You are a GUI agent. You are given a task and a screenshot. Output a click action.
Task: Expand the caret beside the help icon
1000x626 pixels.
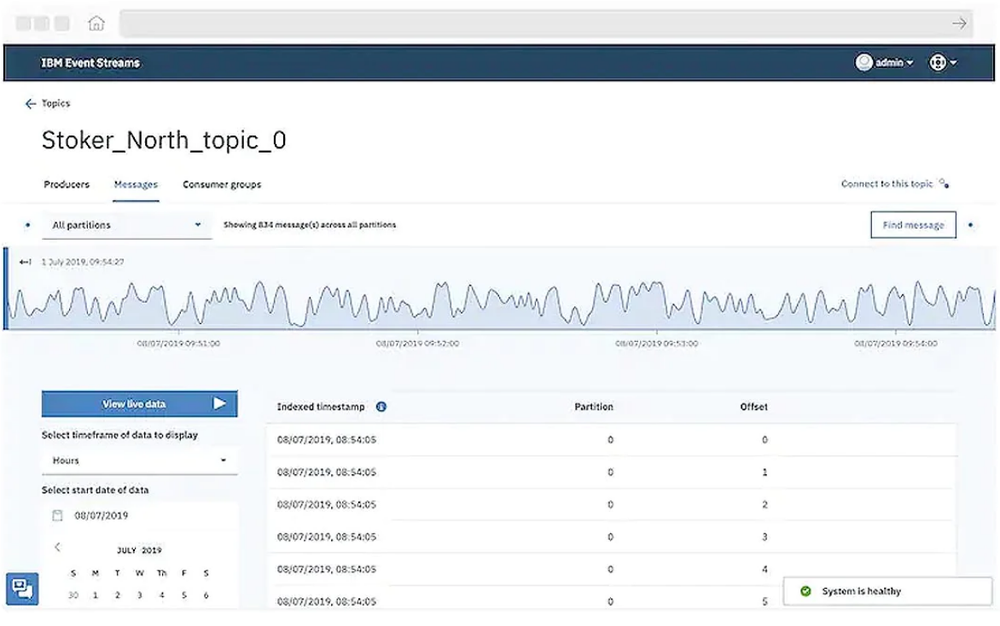tap(953, 62)
